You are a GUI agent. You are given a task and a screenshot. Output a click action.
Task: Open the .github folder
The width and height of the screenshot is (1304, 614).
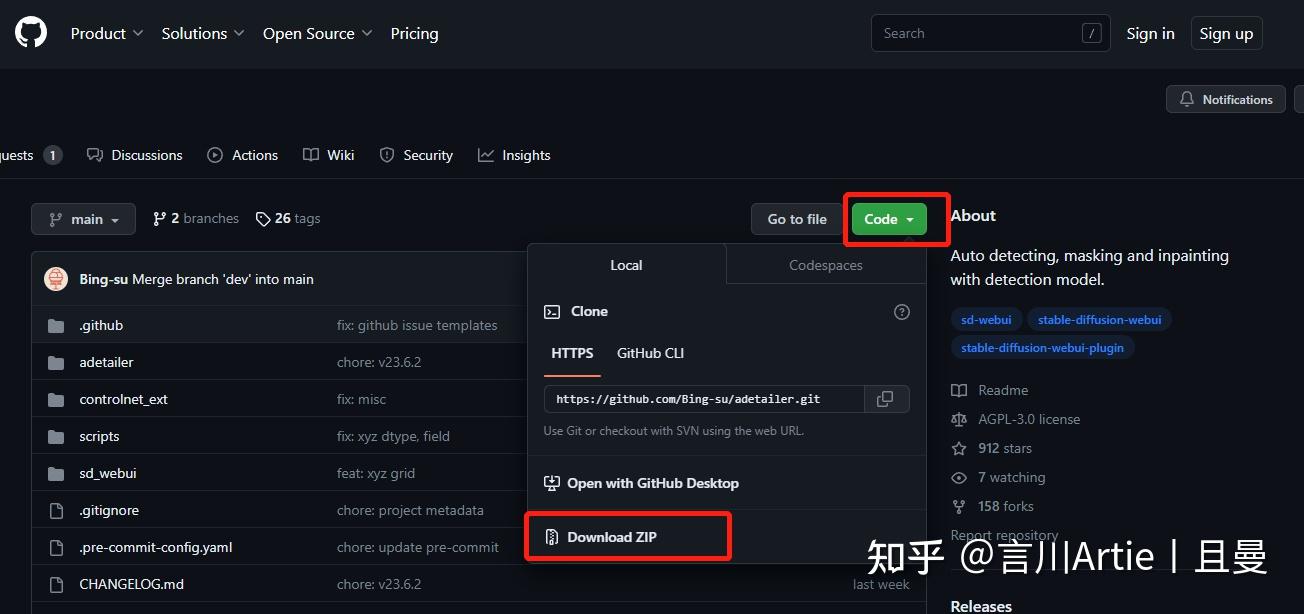pyautogui.click(x=101, y=325)
